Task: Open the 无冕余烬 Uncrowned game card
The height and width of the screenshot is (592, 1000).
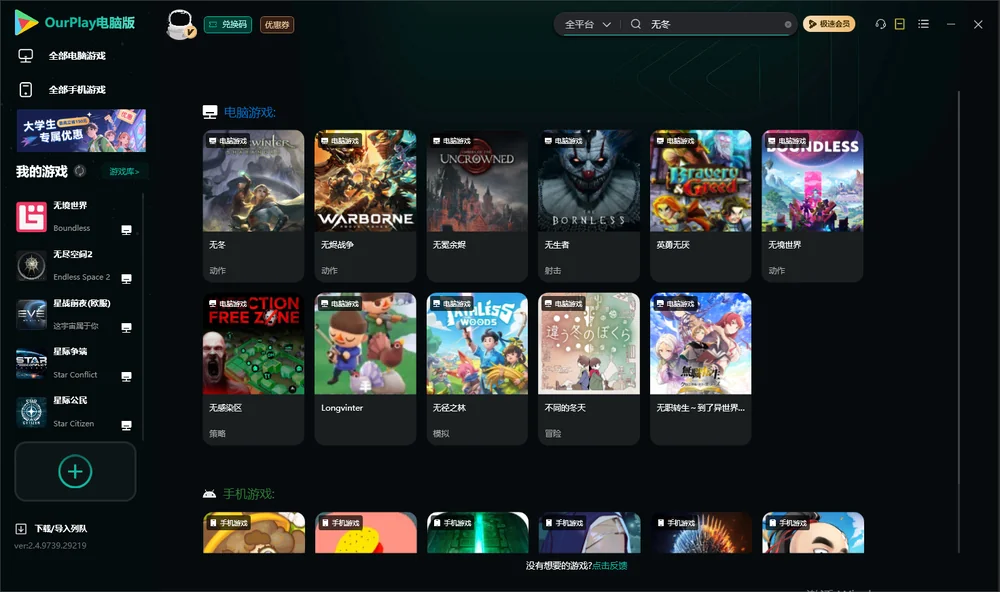Action: tap(477, 205)
